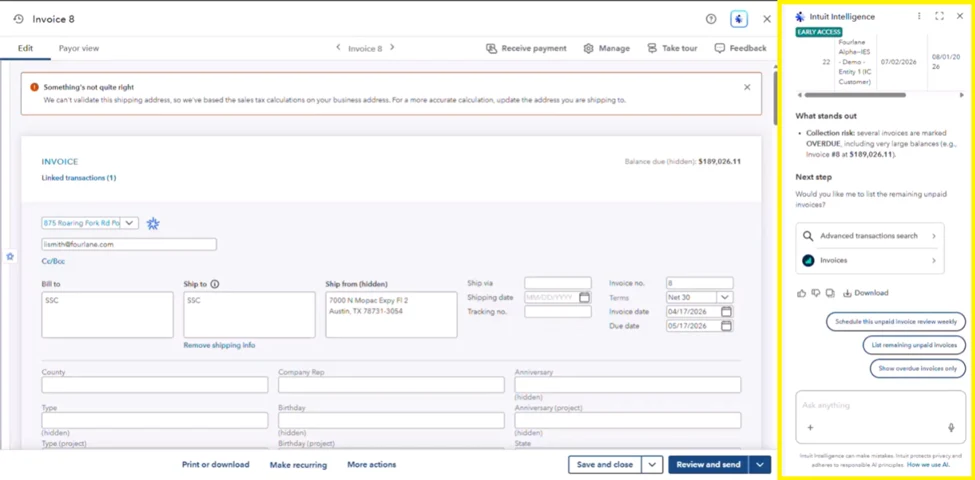Select Schedule this unpaid invoice review weekly
Viewport: 975px width, 480px height.
pos(896,322)
